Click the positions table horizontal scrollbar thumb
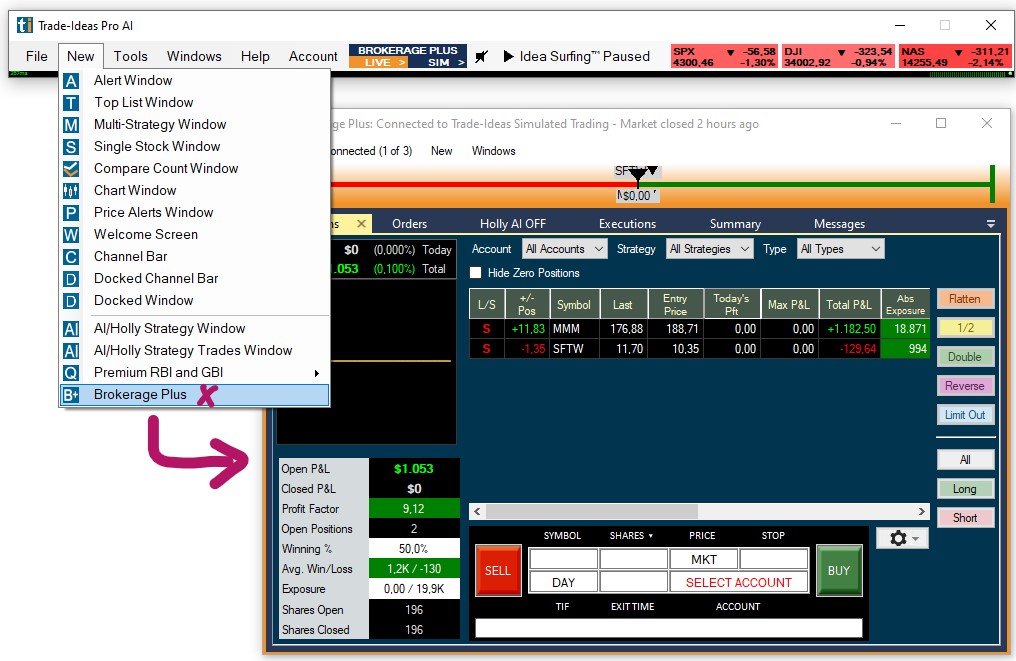The width and height of the screenshot is (1016, 661). (592, 511)
